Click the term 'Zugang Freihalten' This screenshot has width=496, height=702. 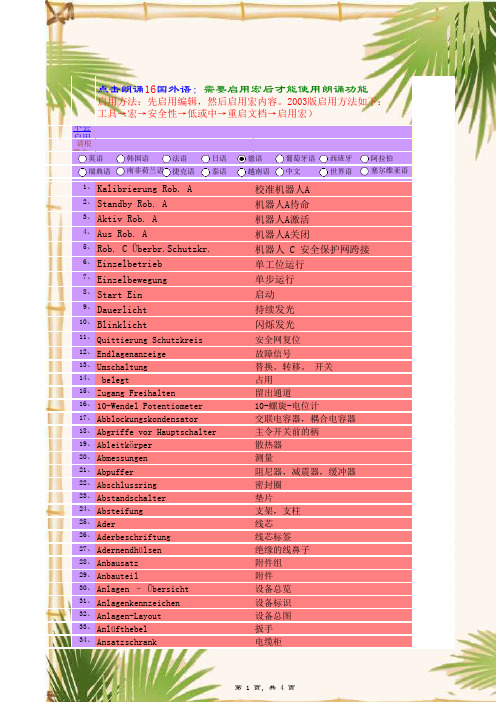(136, 393)
